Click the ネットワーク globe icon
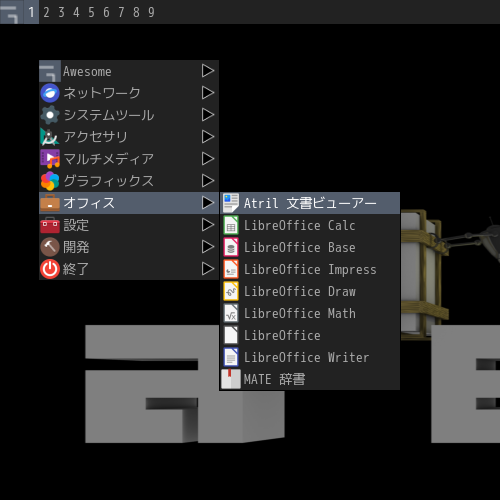 (x=50, y=93)
